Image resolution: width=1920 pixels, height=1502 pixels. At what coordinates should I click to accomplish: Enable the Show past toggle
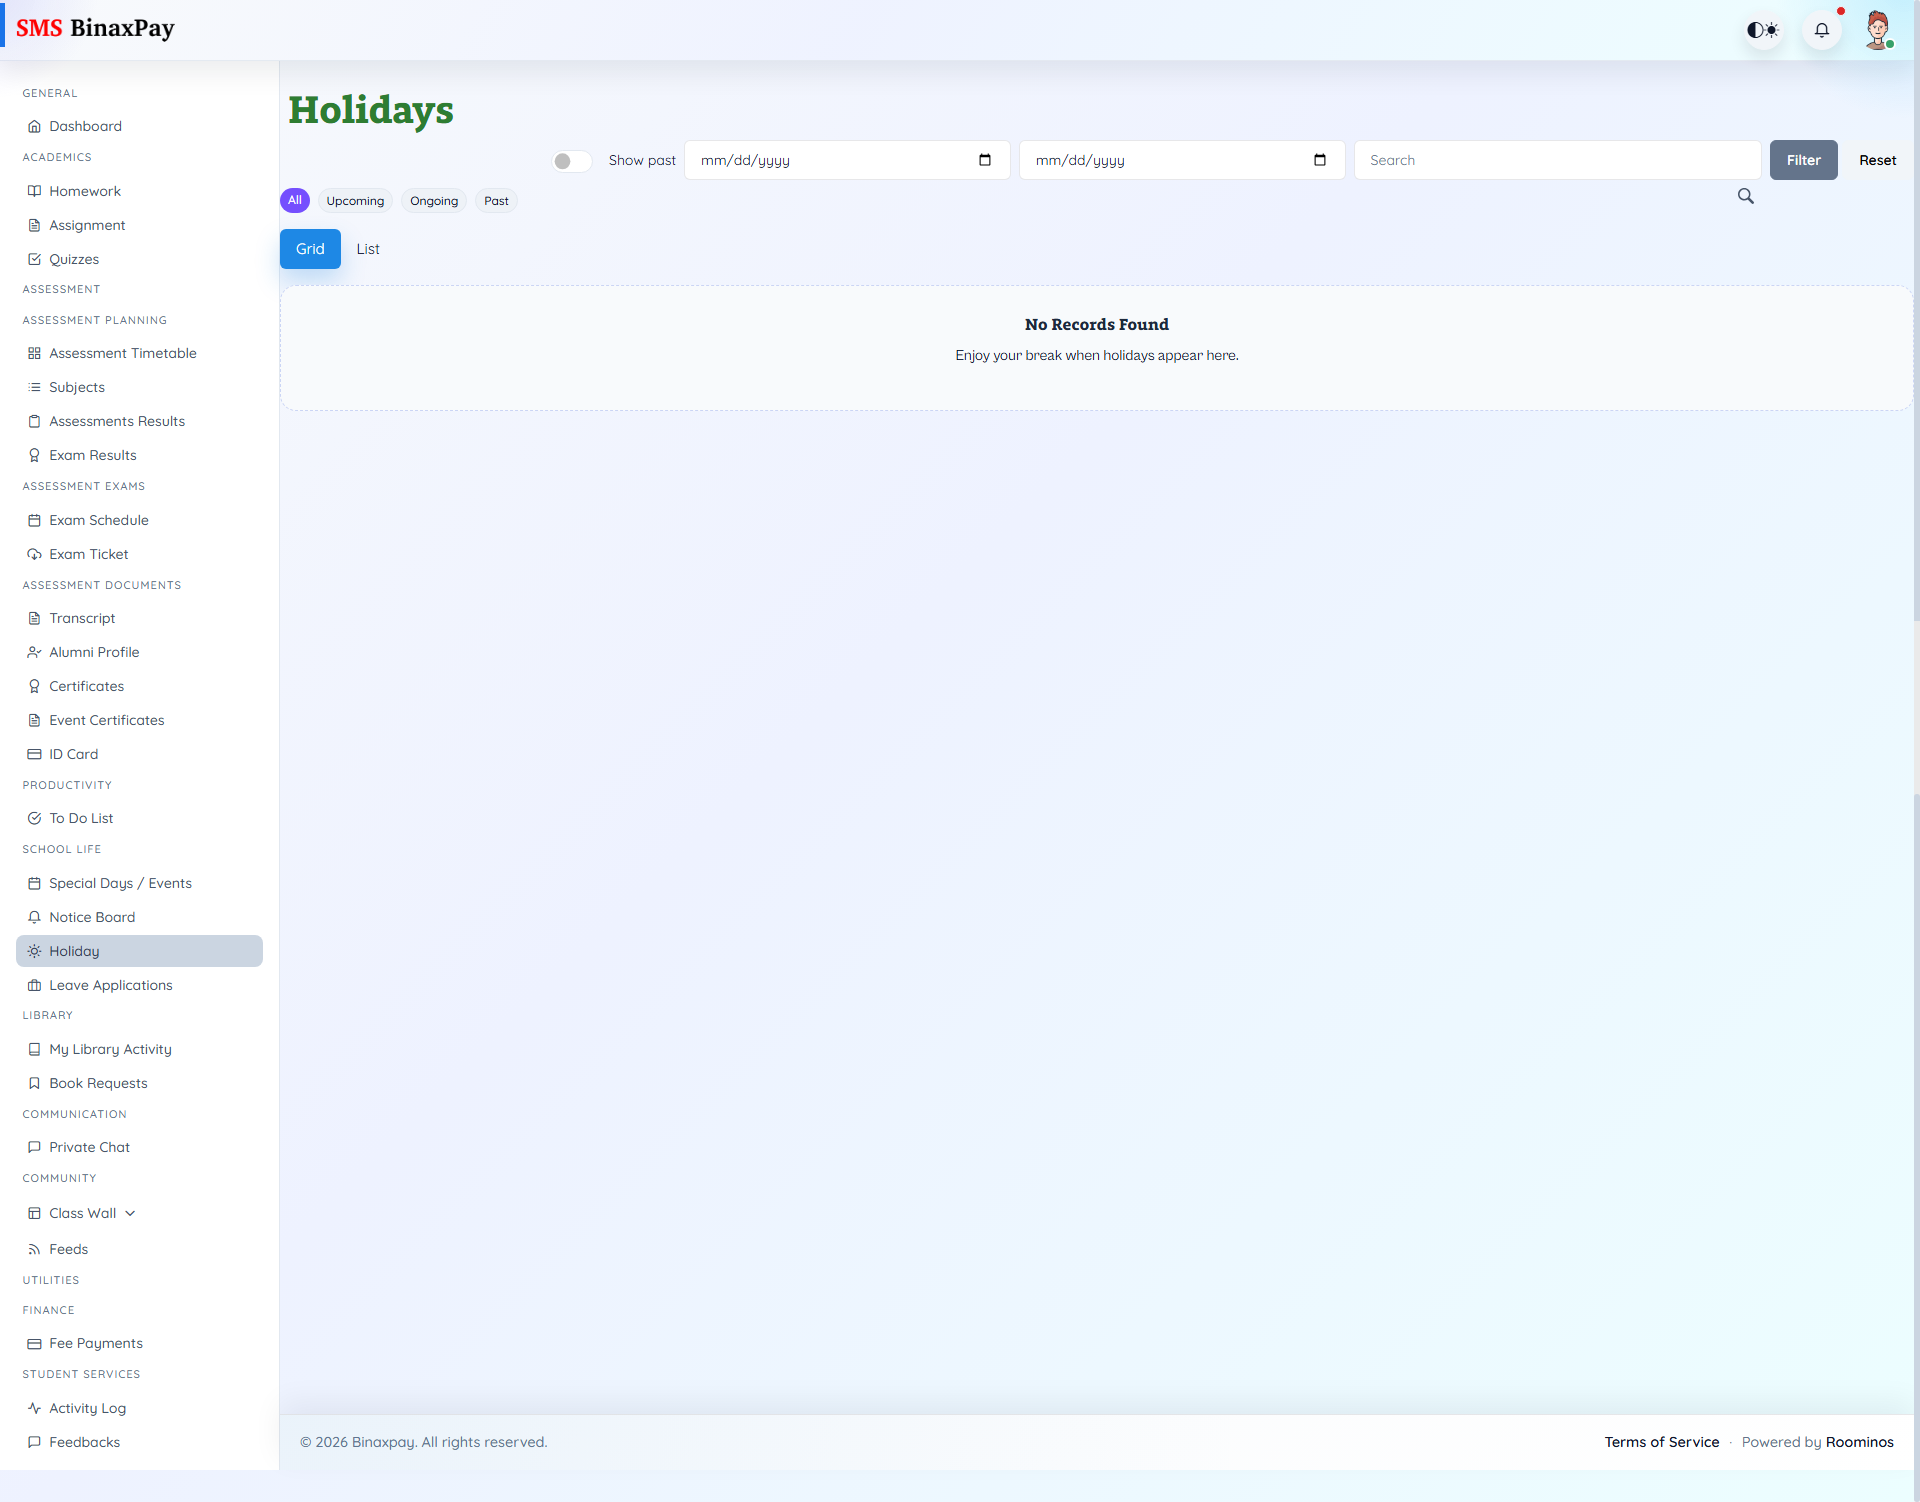click(570, 160)
